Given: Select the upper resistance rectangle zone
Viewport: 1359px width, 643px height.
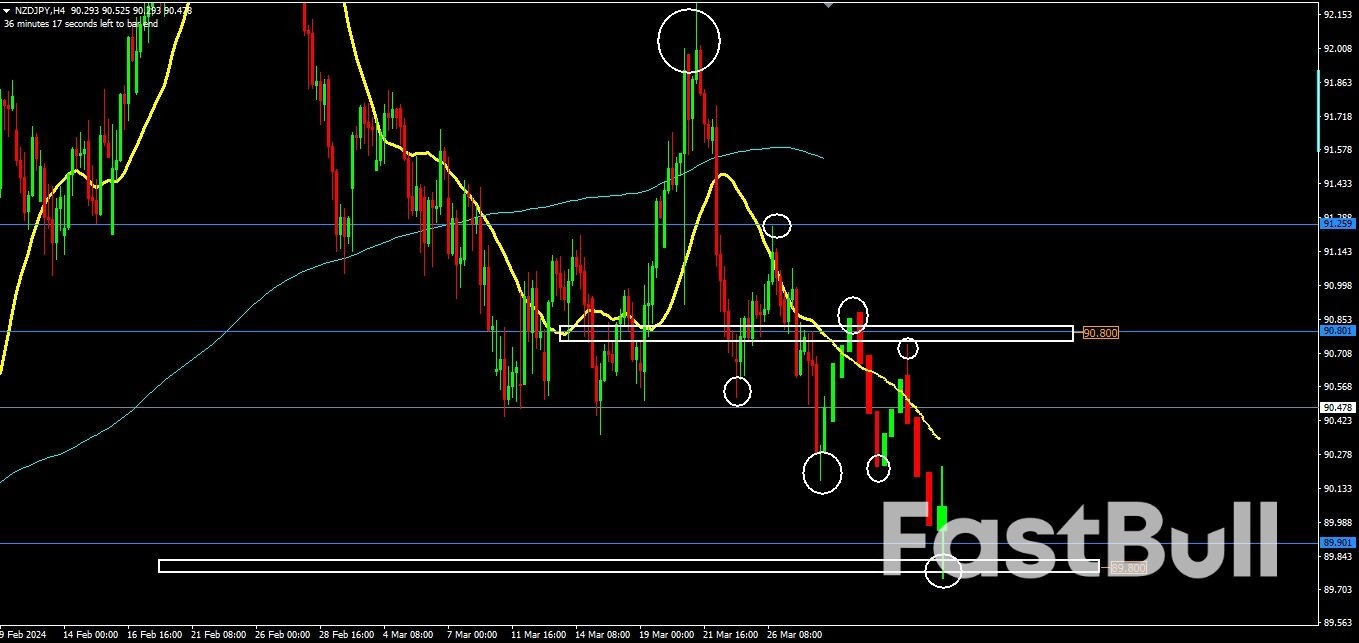Looking at the screenshot, I should coord(815,334).
